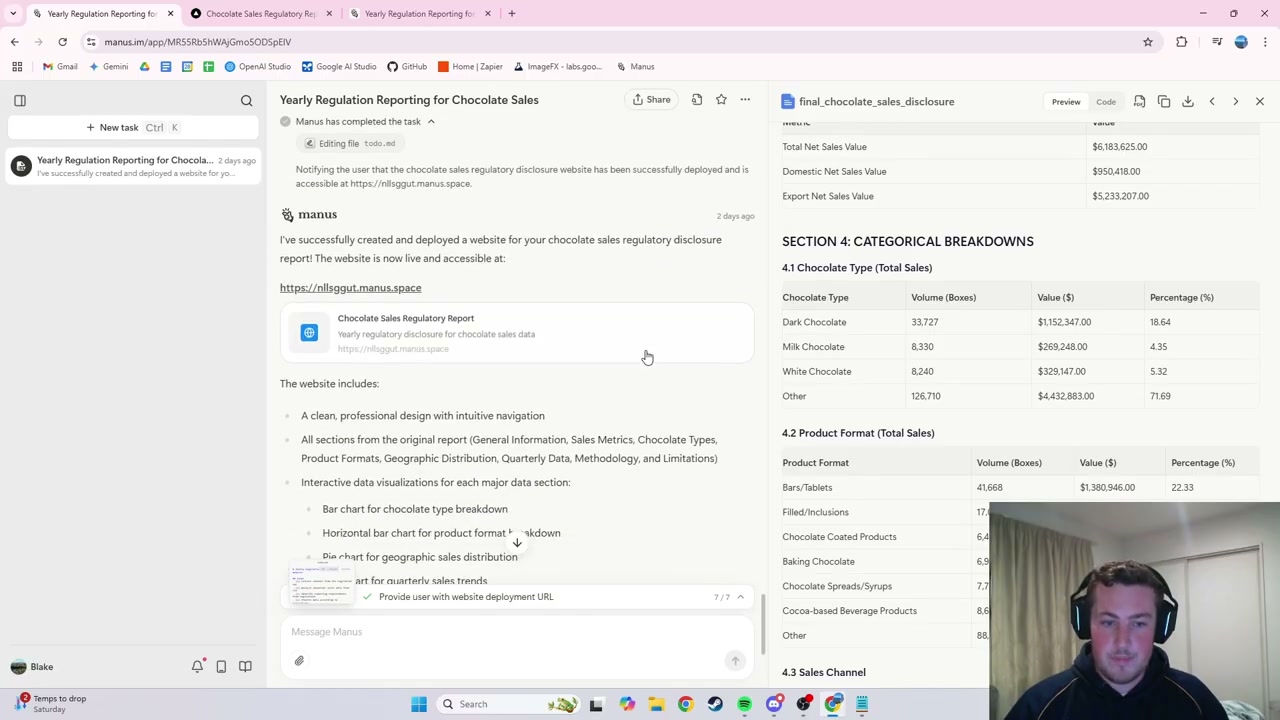This screenshot has width=1280, height=720.
Task: Open the tab search dropdown arrow
Action: (x=13, y=13)
